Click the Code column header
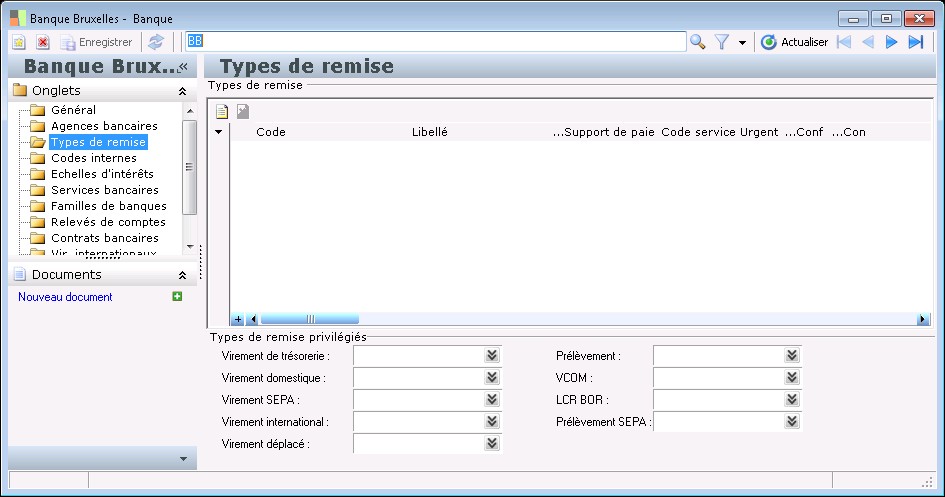The image size is (945, 497). (271, 132)
